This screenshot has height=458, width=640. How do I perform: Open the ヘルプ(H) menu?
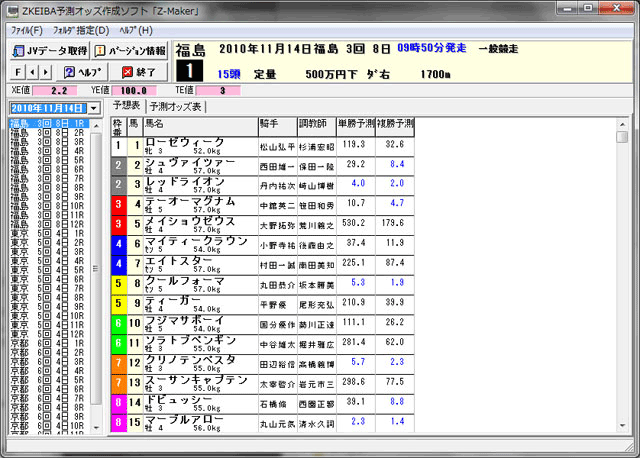point(136,31)
